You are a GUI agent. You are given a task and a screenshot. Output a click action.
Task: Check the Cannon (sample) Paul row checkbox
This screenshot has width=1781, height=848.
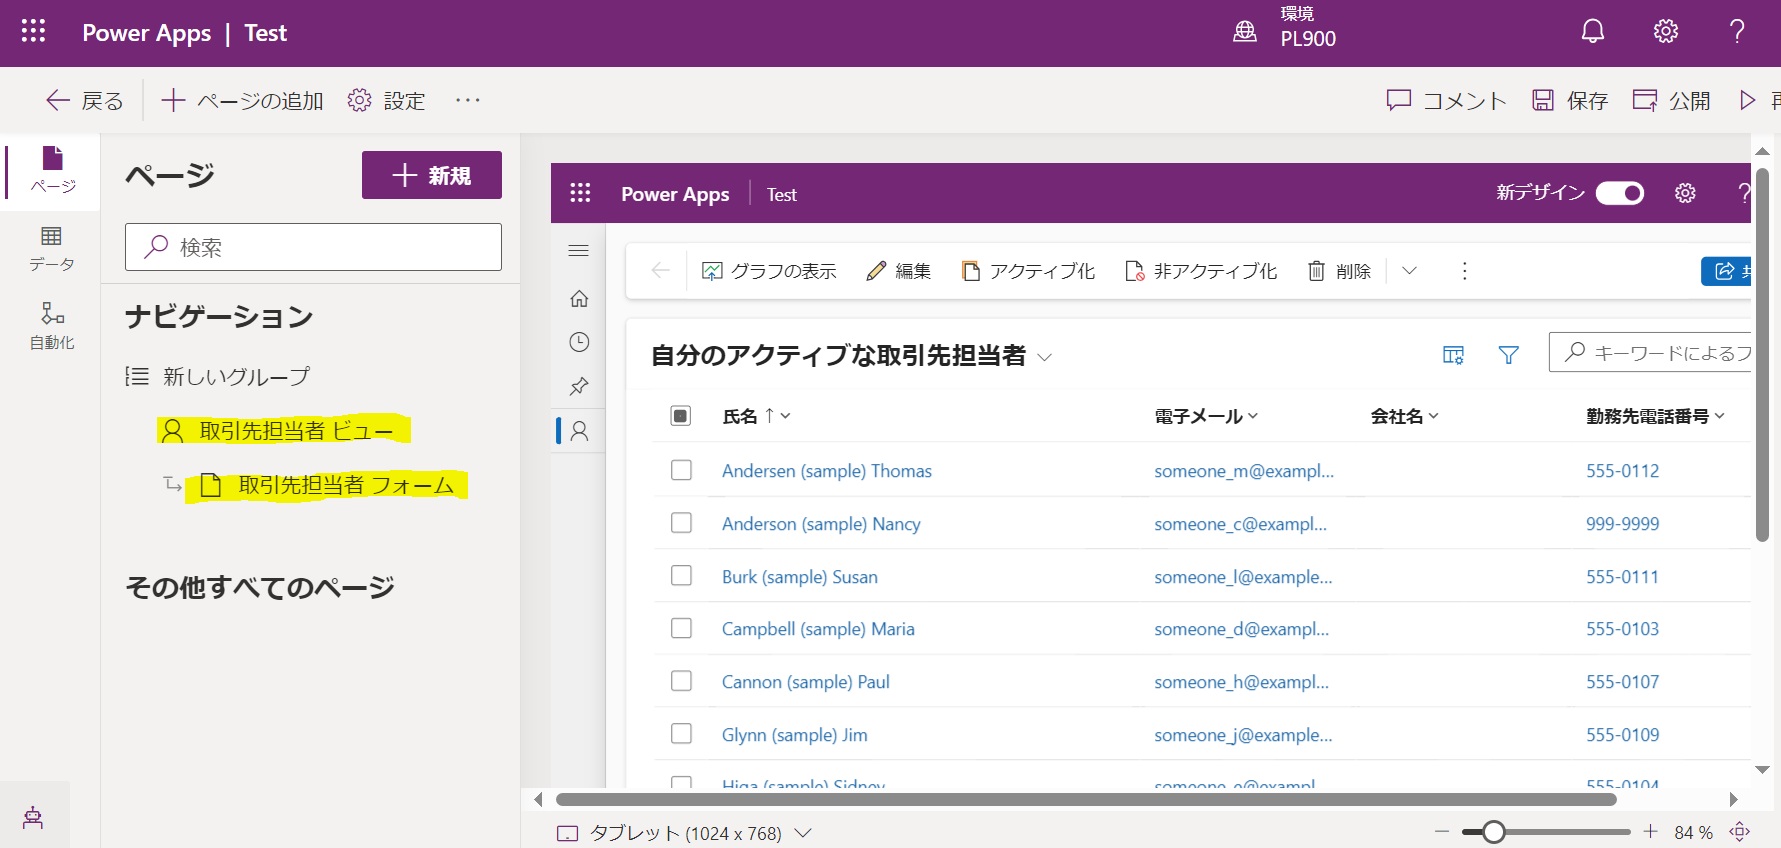[681, 681]
